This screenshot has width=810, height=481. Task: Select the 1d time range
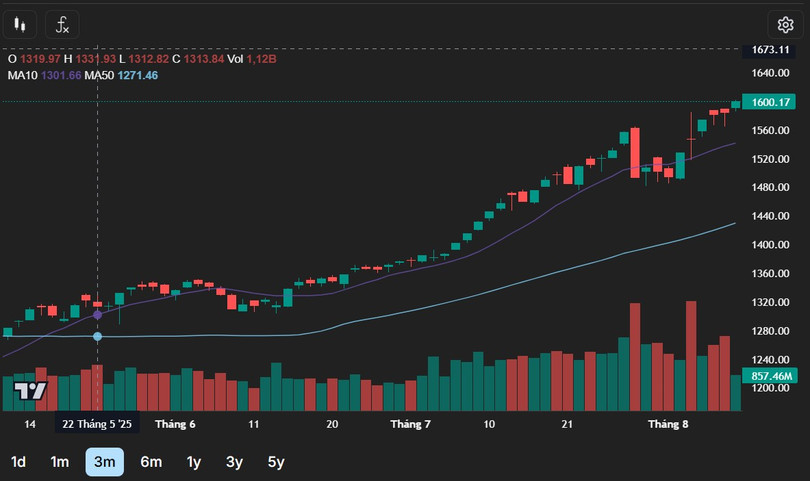pyautogui.click(x=18, y=461)
